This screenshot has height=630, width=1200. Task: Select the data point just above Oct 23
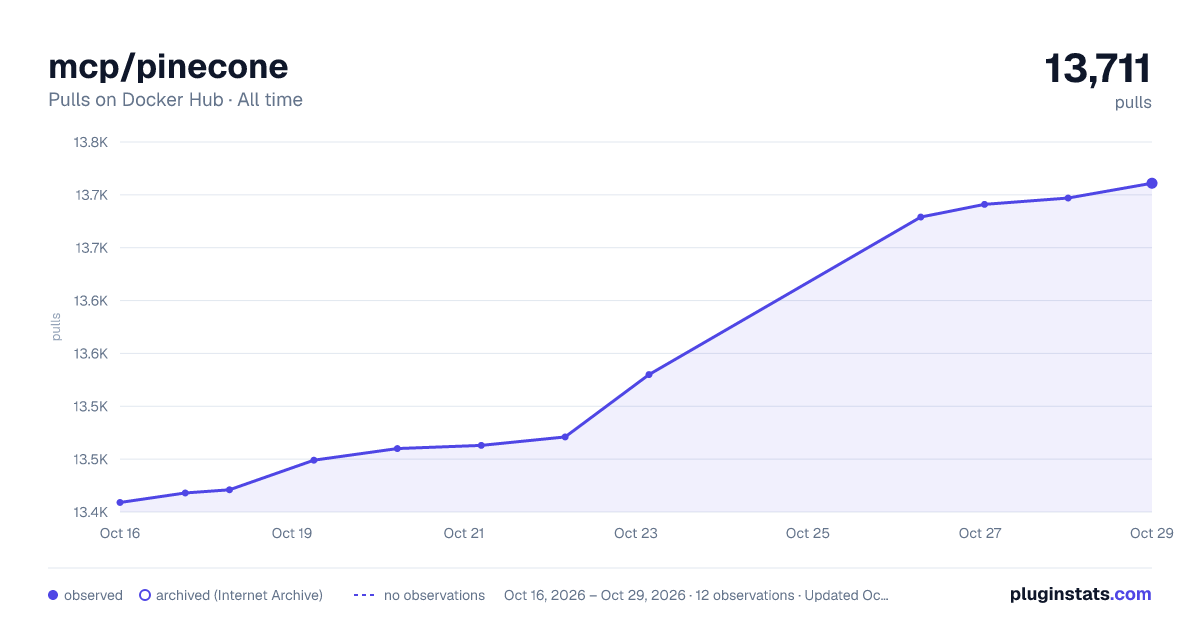click(x=649, y=375)
